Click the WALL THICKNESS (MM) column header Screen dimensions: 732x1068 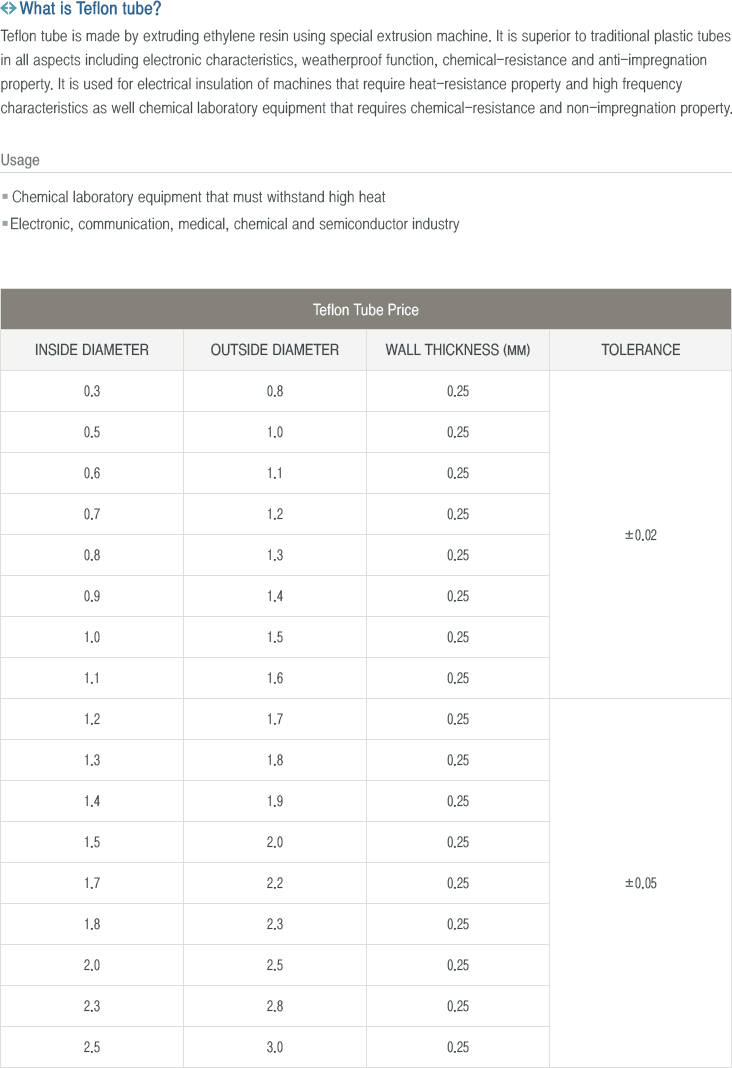458,350
